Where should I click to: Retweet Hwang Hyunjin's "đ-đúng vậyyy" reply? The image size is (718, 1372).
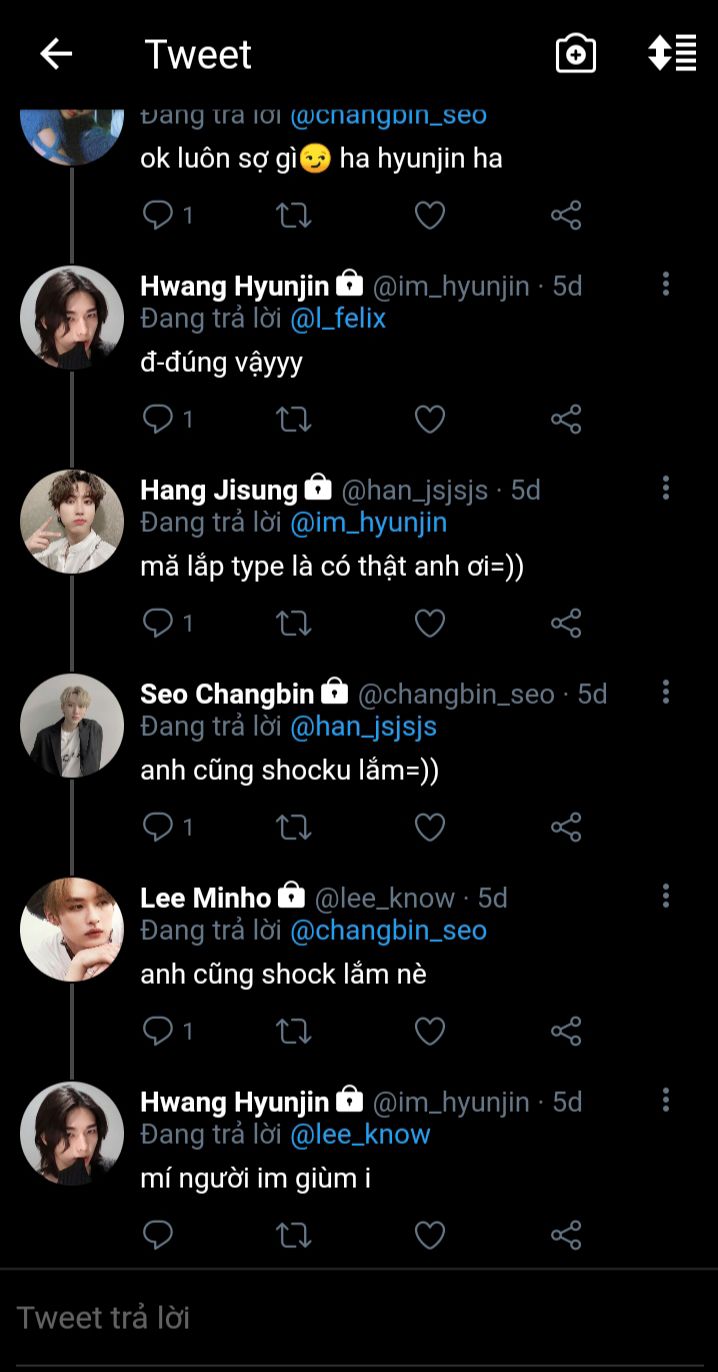[x=294, y=419]
